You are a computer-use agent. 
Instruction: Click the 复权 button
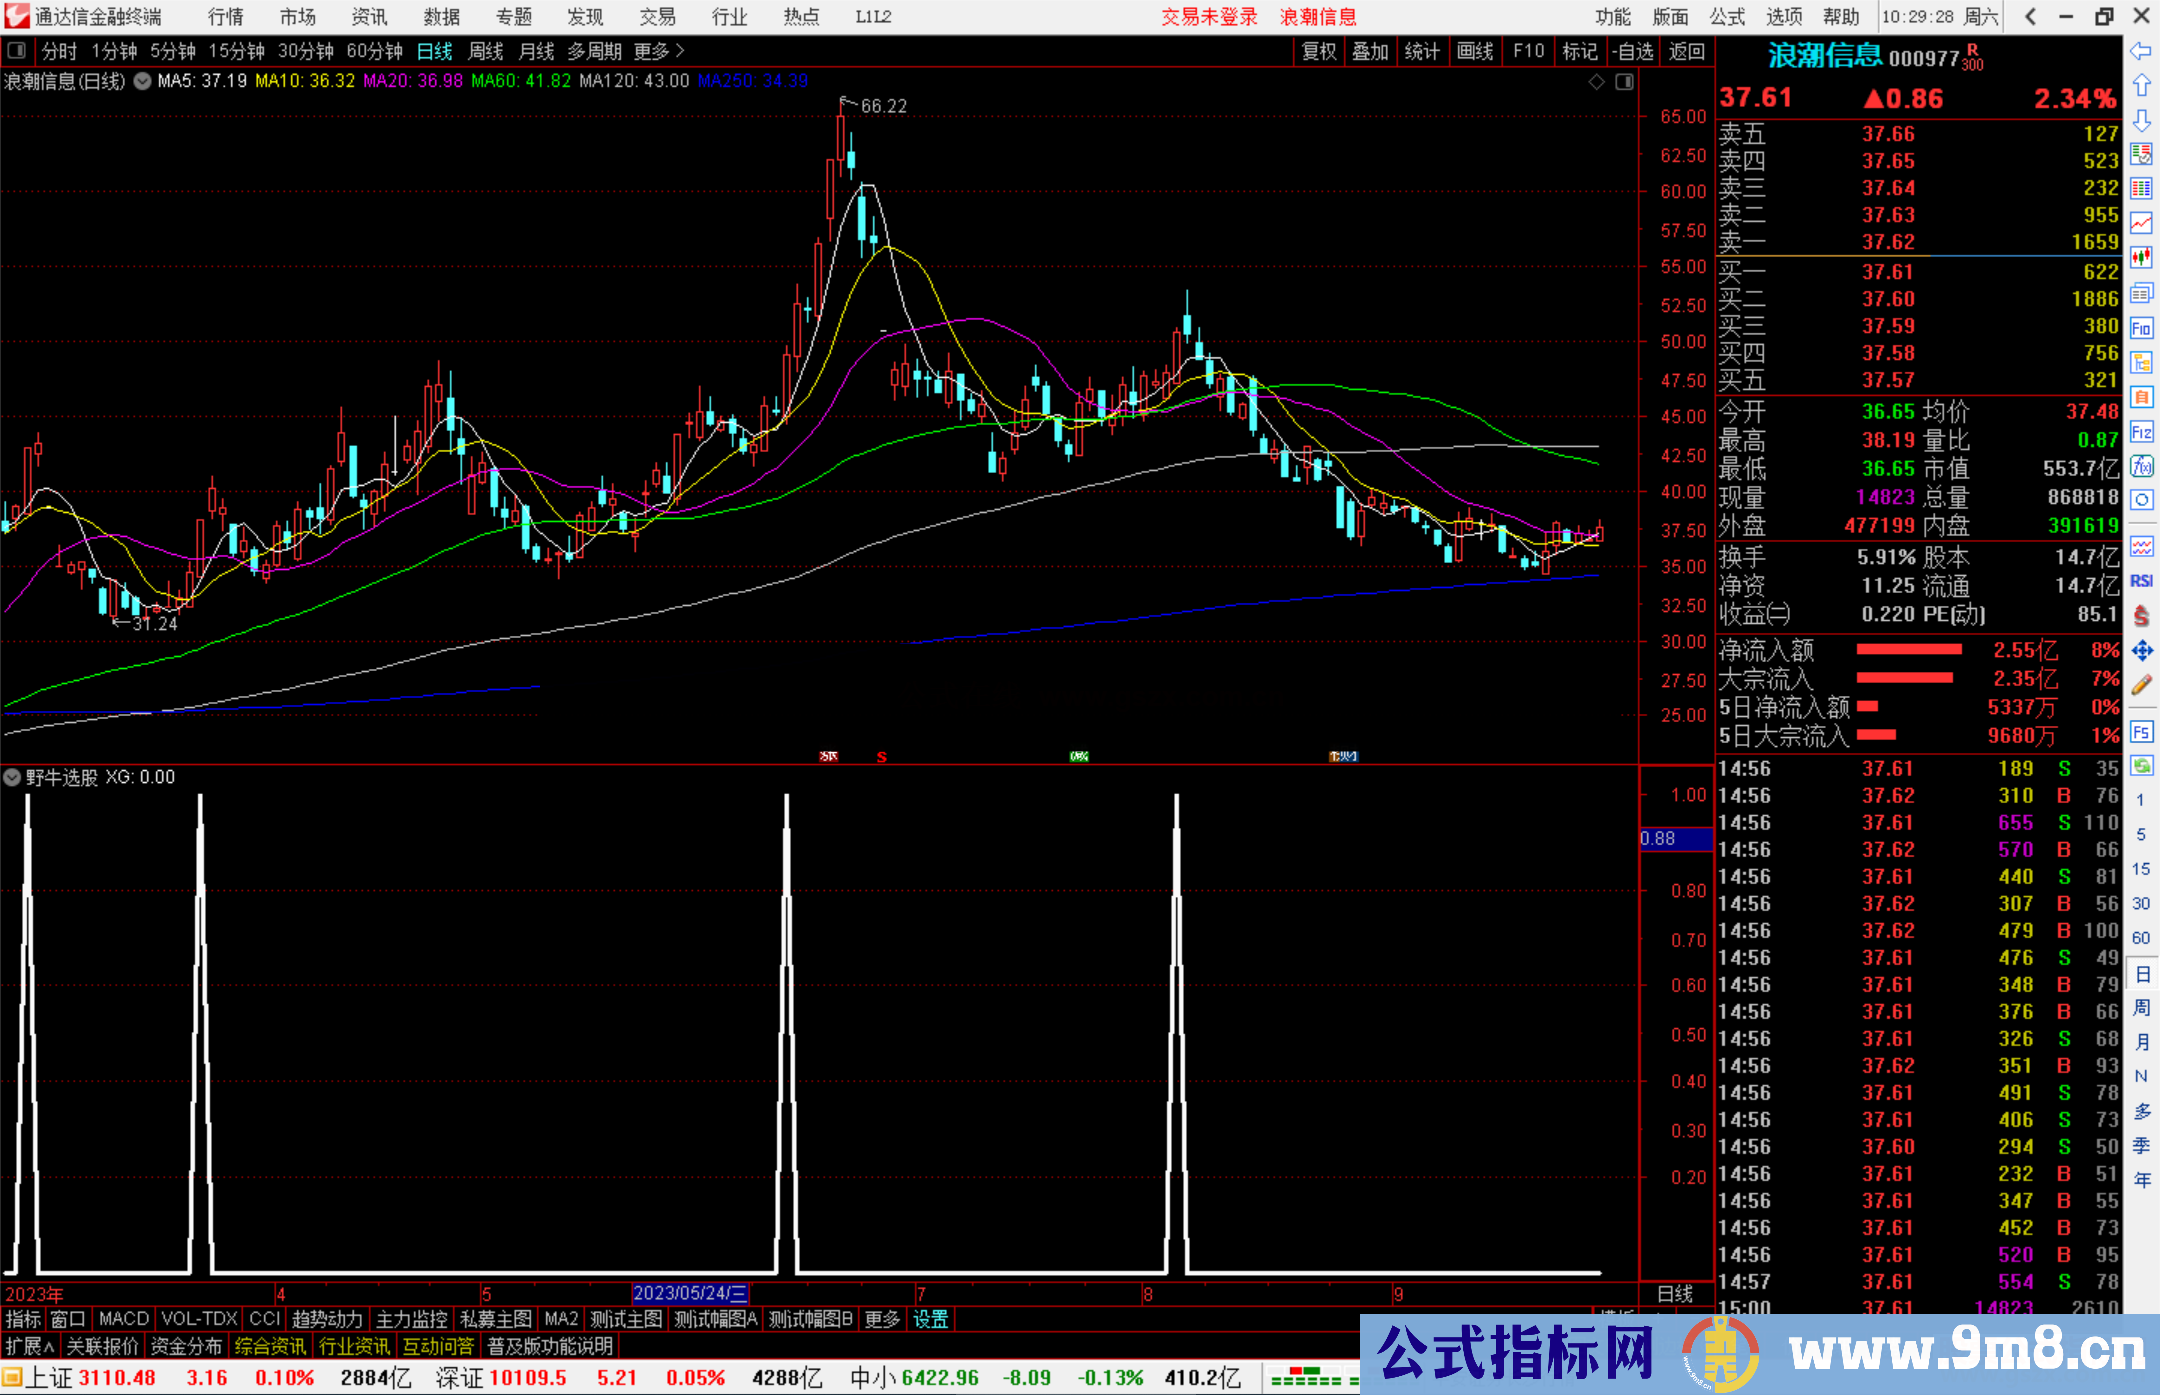pos(1319,51)
